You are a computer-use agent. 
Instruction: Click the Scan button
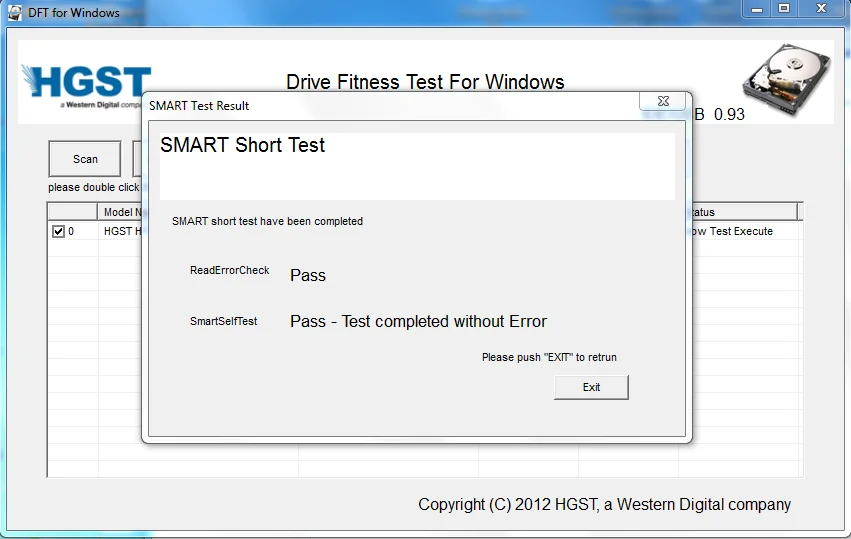[85, 159]
